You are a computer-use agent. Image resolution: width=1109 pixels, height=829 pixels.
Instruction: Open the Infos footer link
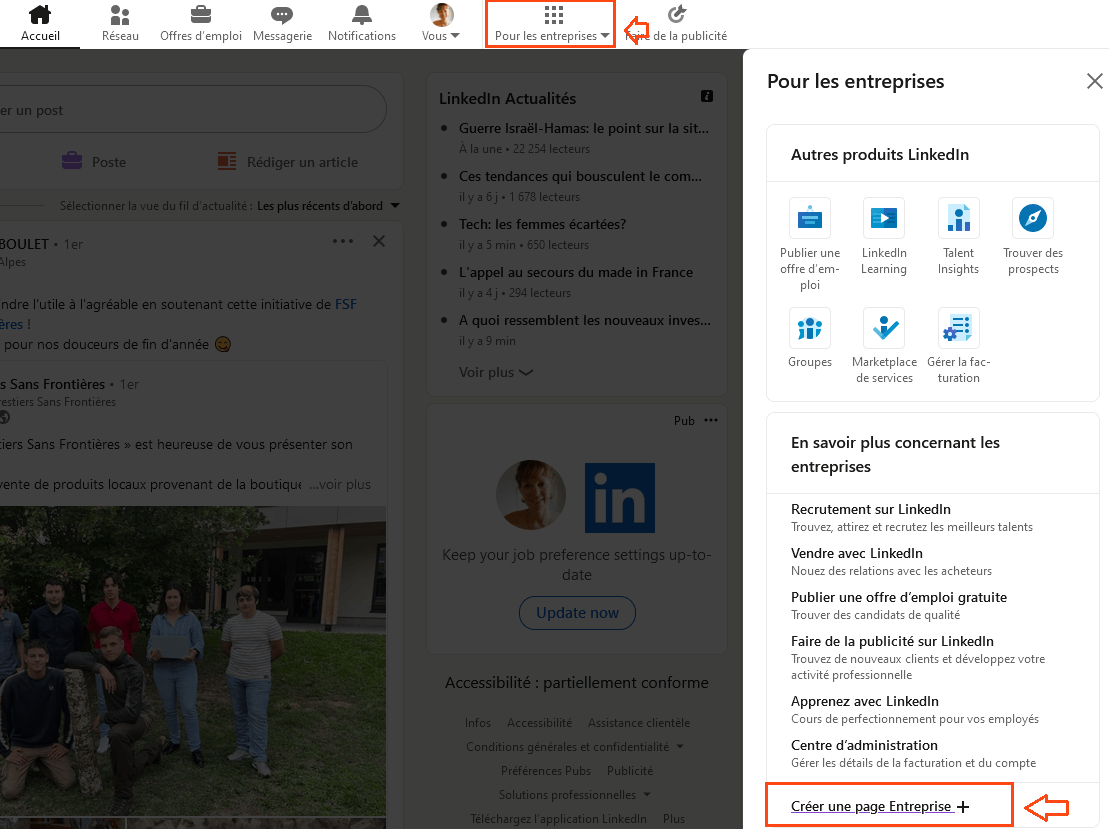(x=477, y=723)
